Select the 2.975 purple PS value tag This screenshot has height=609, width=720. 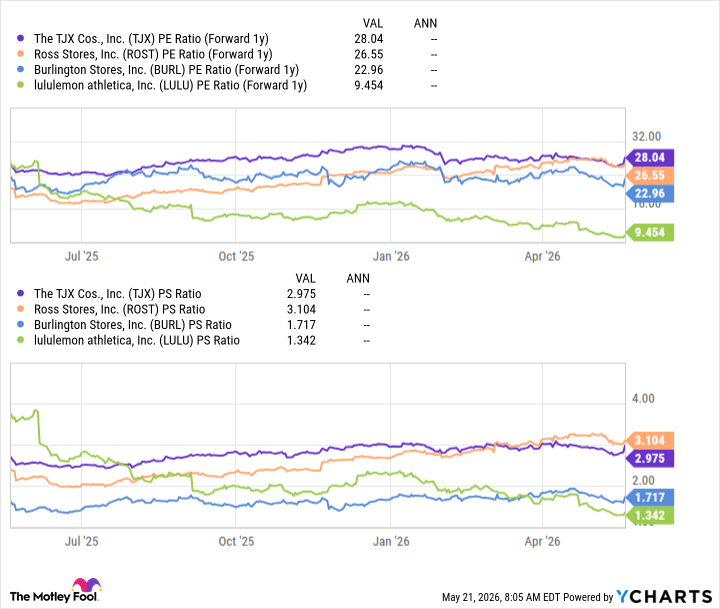pos(649,458)
